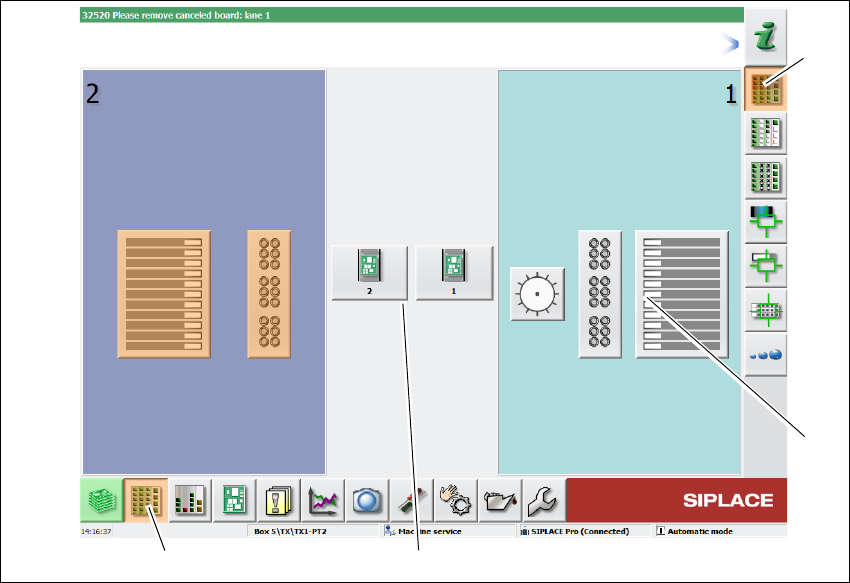The width and height of the screenshot is (850, 583).
Task: Click the placement head star-wheel icon
Action: point(537,294)
